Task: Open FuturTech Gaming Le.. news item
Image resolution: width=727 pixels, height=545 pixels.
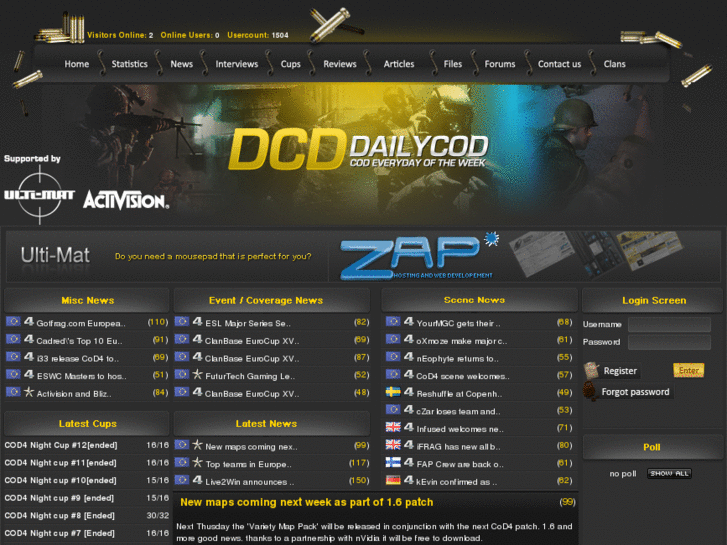Action: (x=250, y=376)
